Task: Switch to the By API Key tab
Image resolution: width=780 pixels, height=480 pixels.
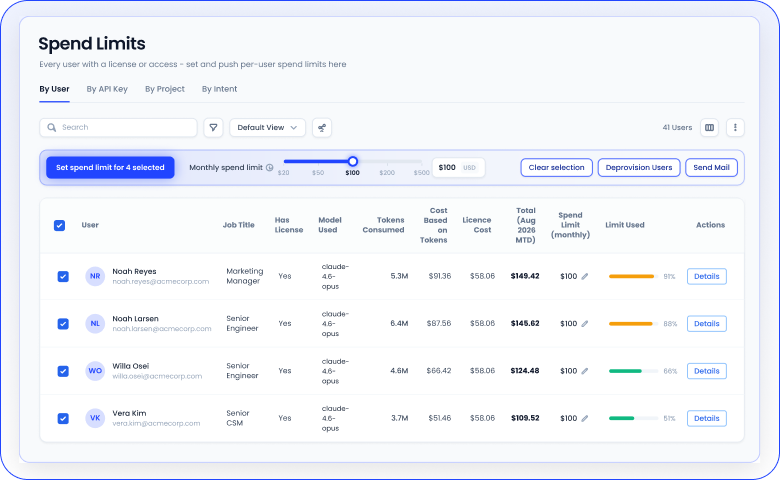Action: coord(107,89)
